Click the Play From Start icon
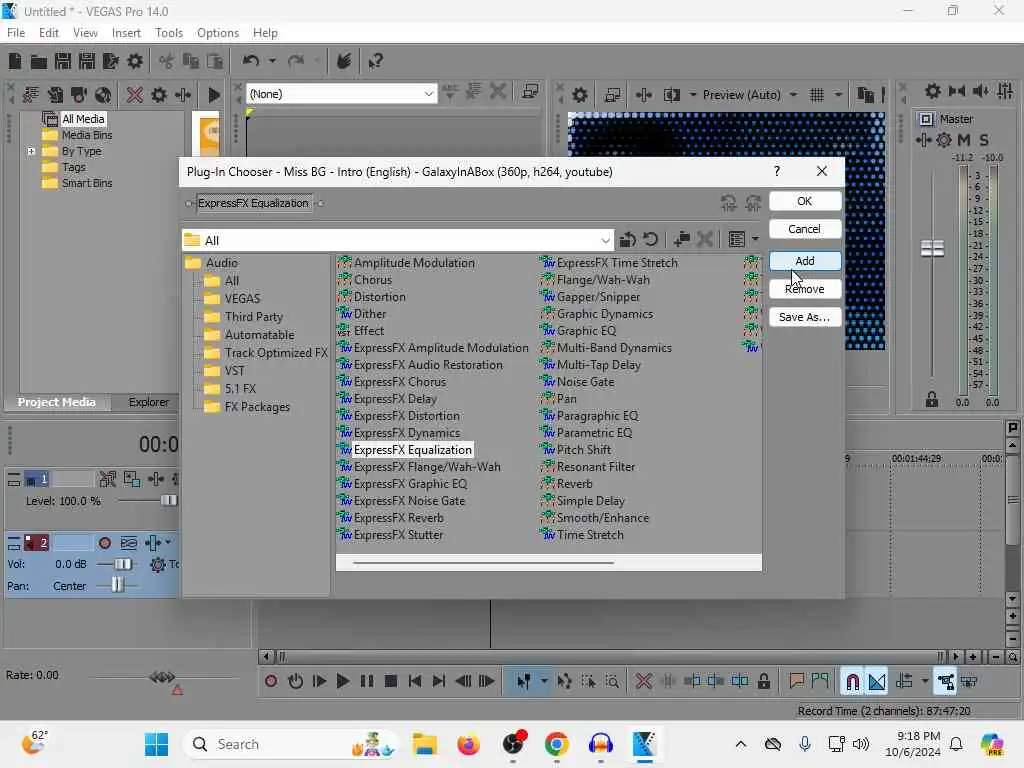The height and width of the screenshot is (768, 1024). (x=319, y=682)
